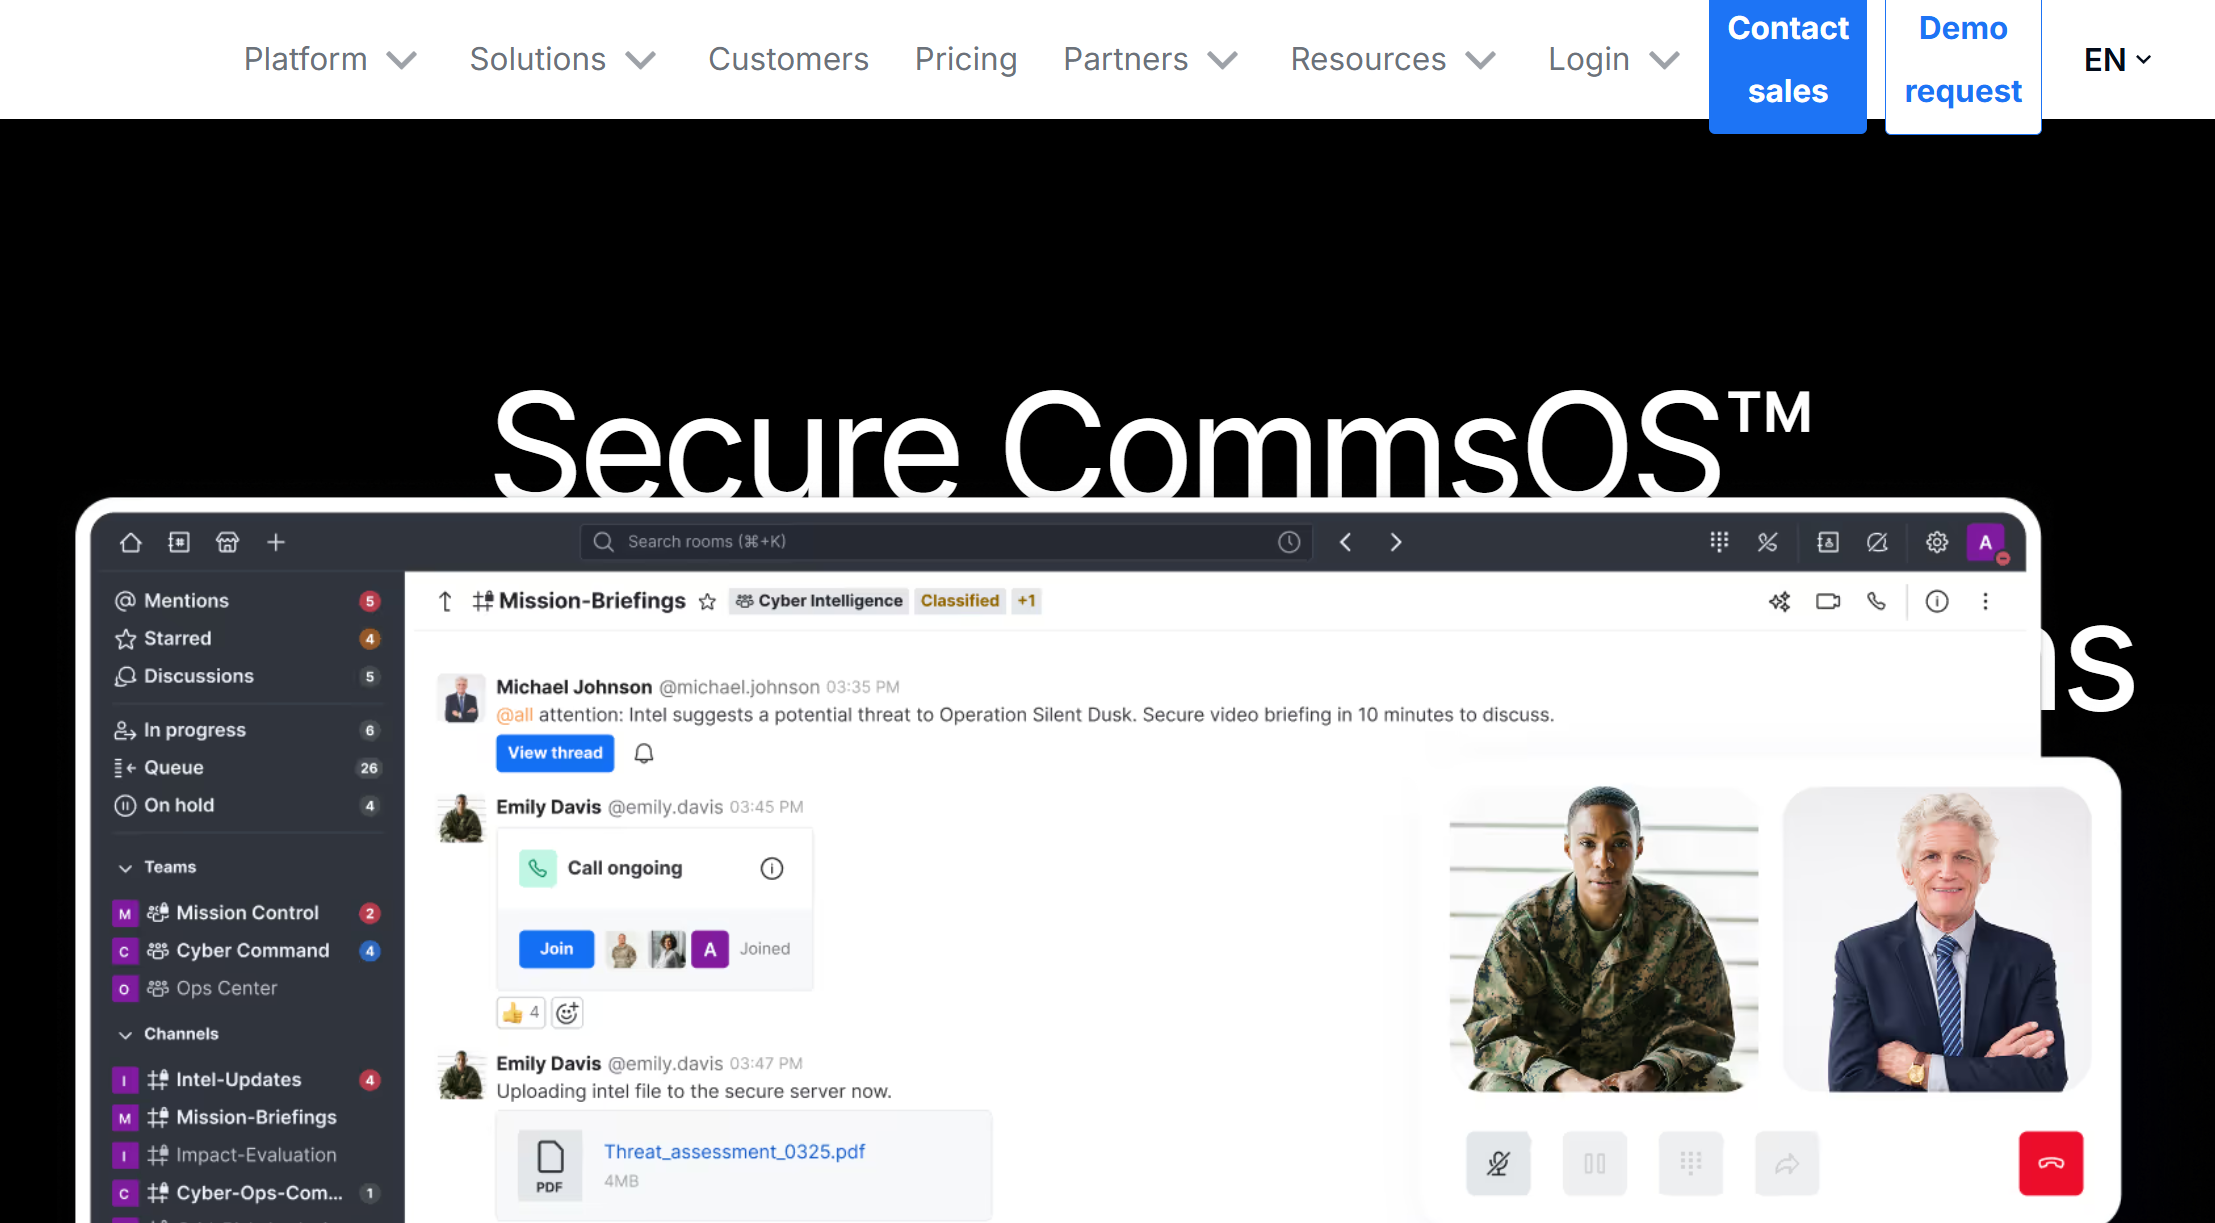Open the marketplace storefront icon
The width and height of the screenshot is (2215, 1223).
[x=228, y=542]
